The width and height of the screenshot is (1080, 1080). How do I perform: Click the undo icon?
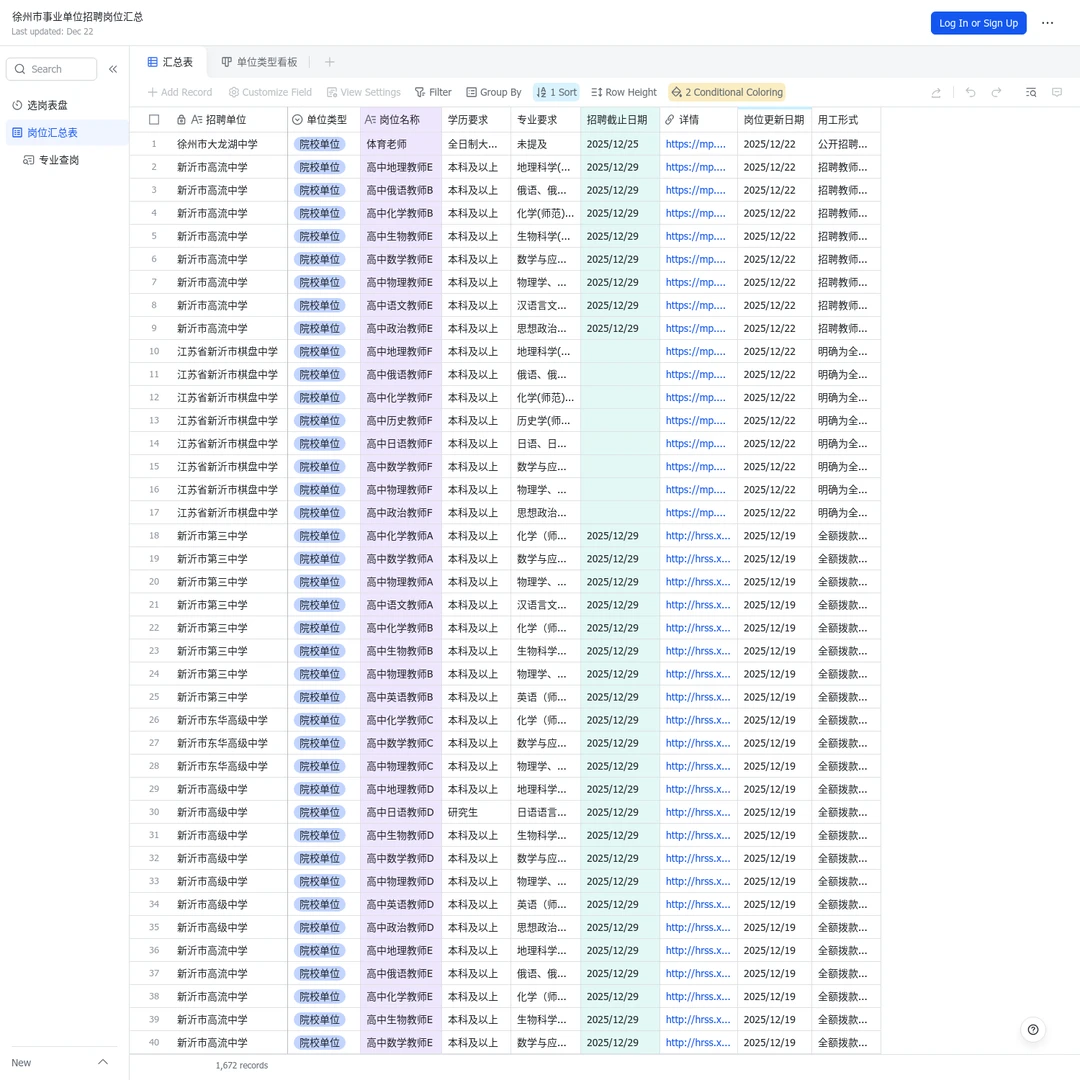tap(970, 92)
